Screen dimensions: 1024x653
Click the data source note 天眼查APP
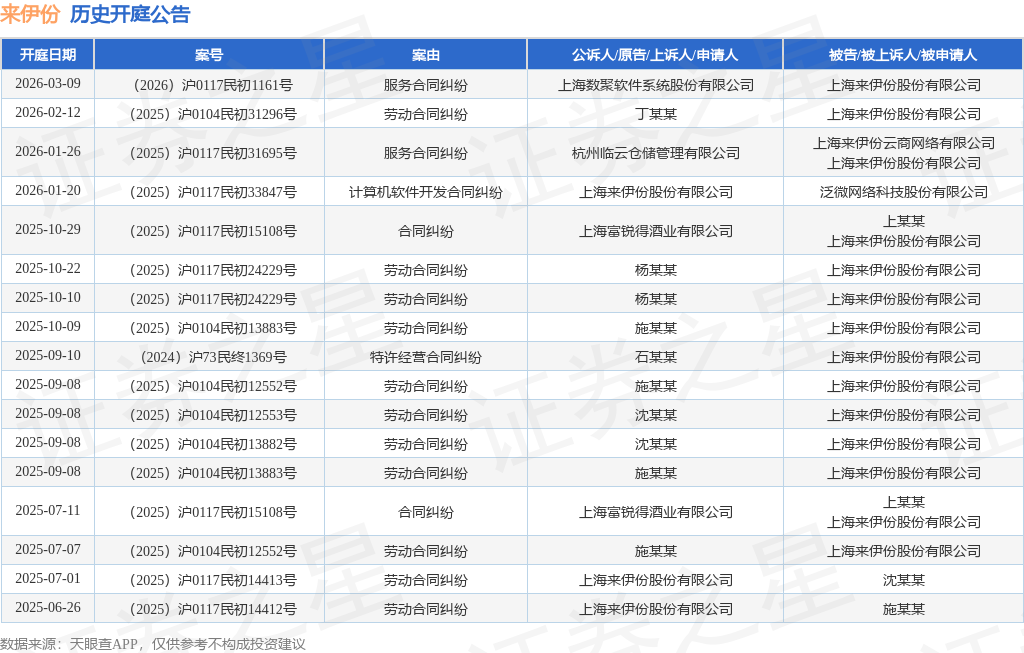[x=103, y=644]
